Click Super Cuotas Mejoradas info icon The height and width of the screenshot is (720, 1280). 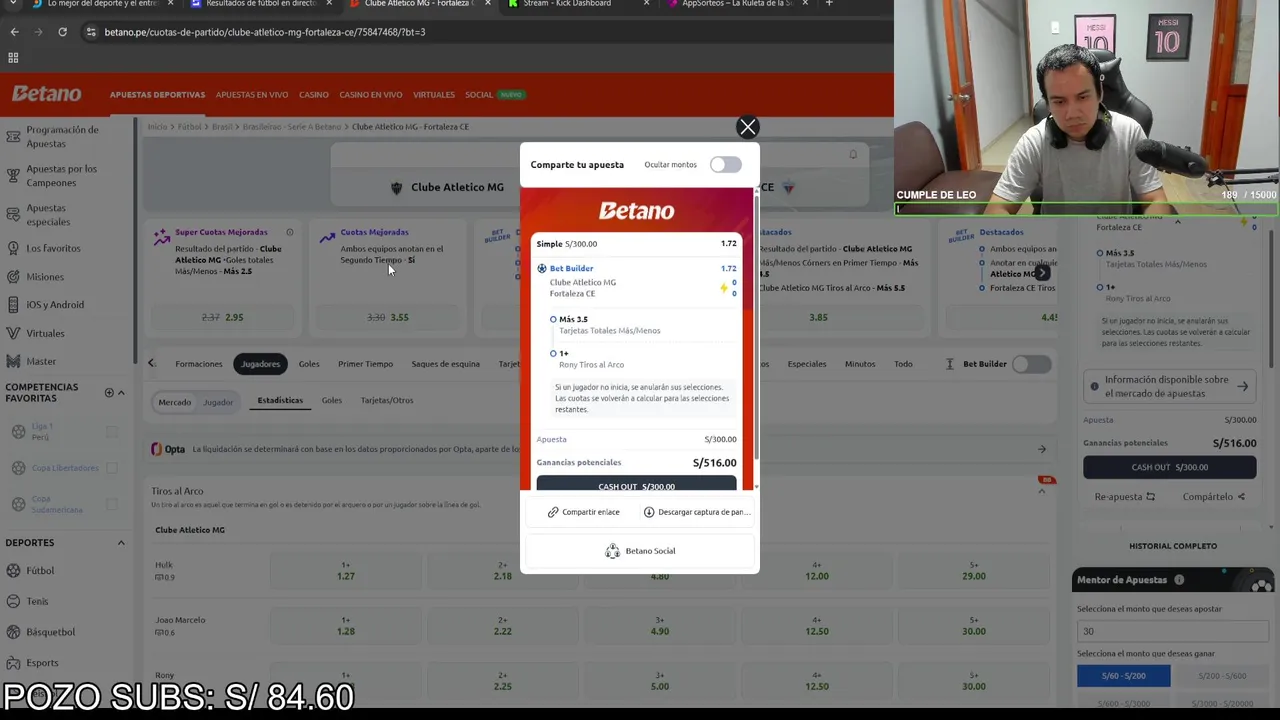pyautogui.click(x=290, y=232)
